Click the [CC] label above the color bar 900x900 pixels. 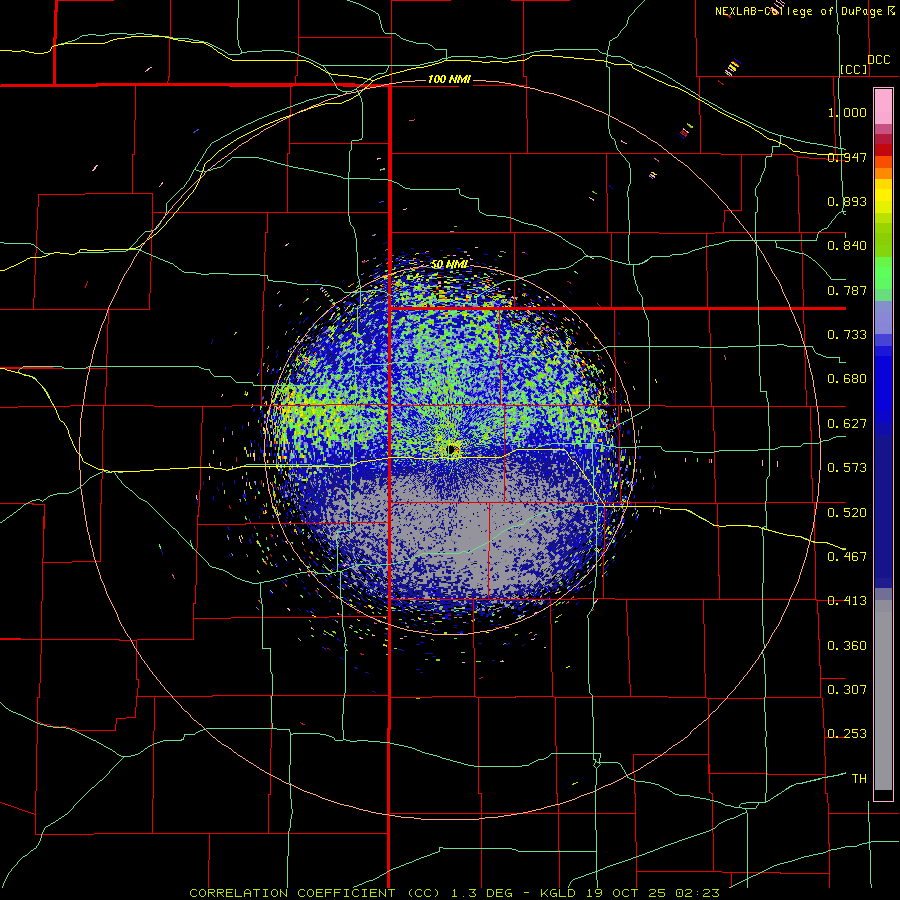pyautogui.click(x=854, y=69)
